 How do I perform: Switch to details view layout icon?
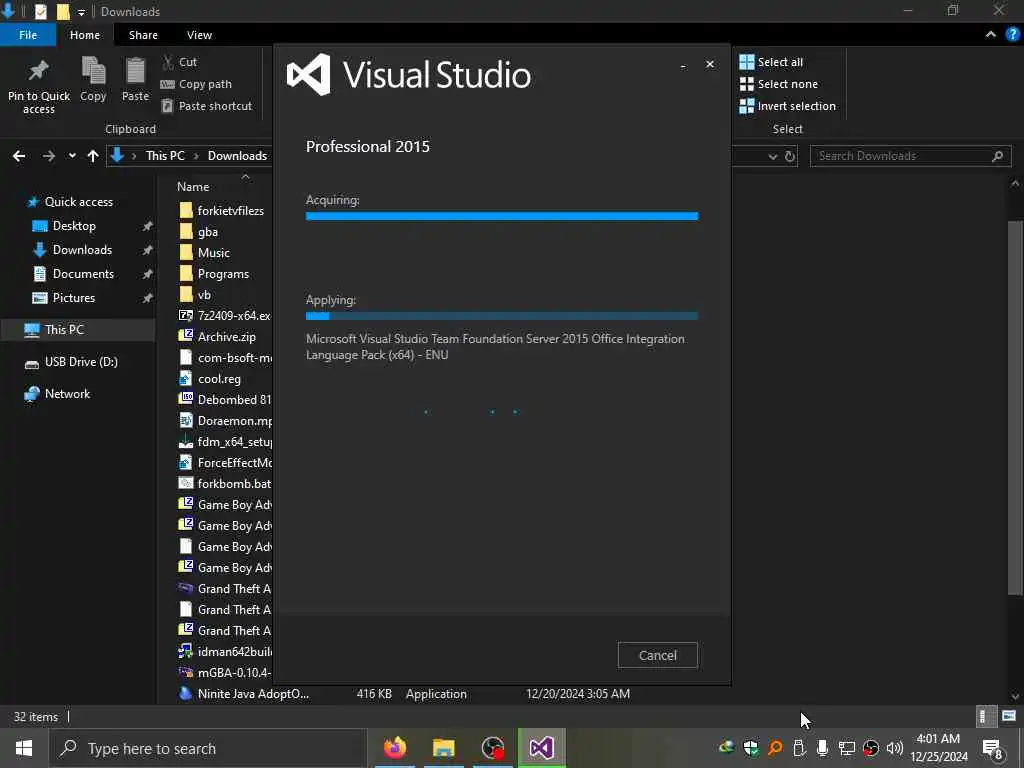point(985,716)
